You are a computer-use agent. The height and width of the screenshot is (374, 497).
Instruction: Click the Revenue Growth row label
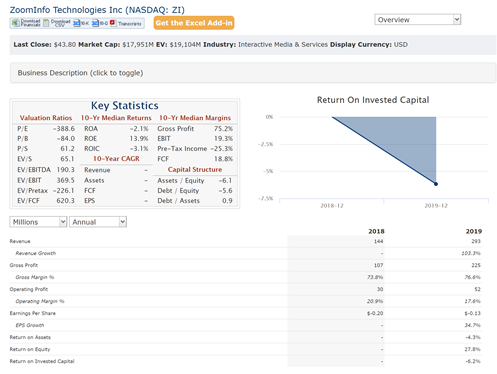point(36,253)
